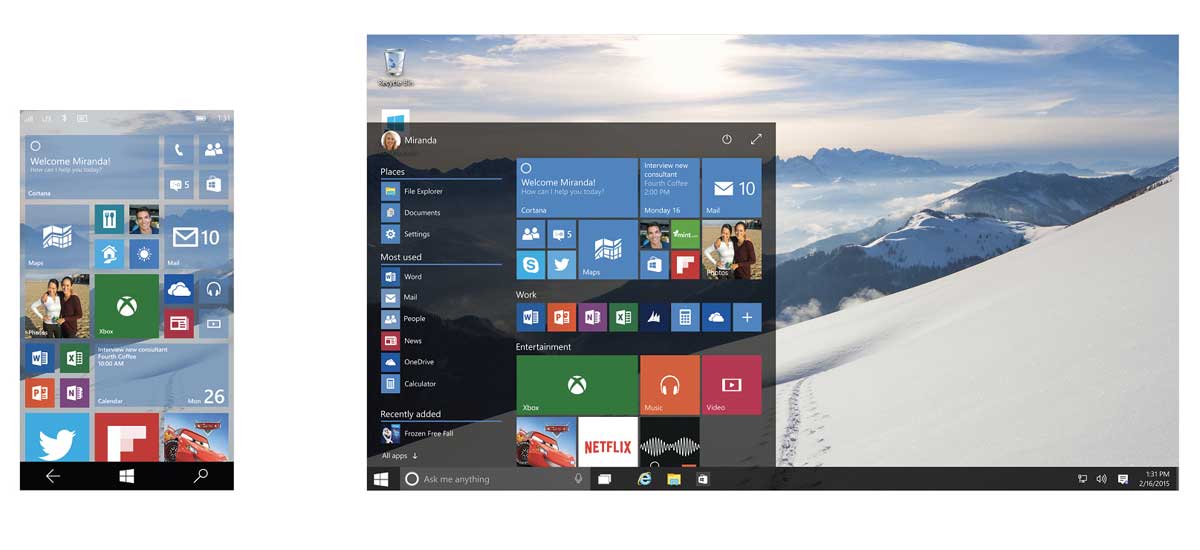
Task: Open the Skype tile in Start menu
Action: (x=530, y=266)
